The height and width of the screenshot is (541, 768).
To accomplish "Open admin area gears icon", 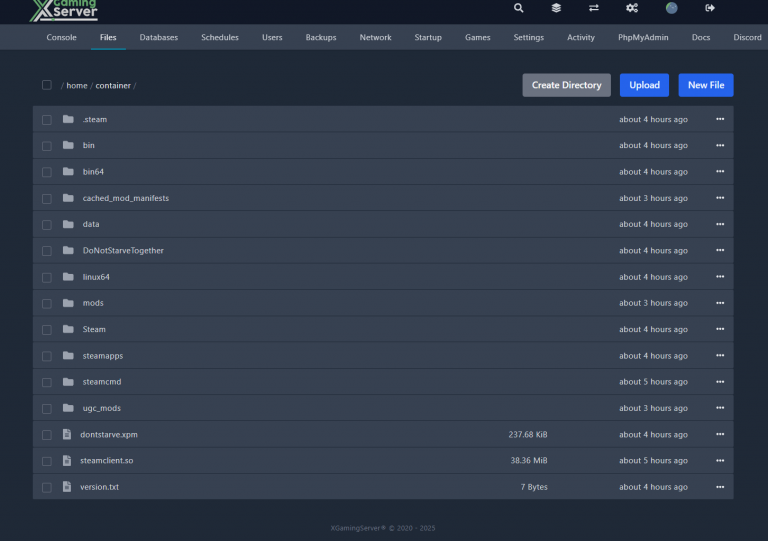I will (x=632, y=8).
